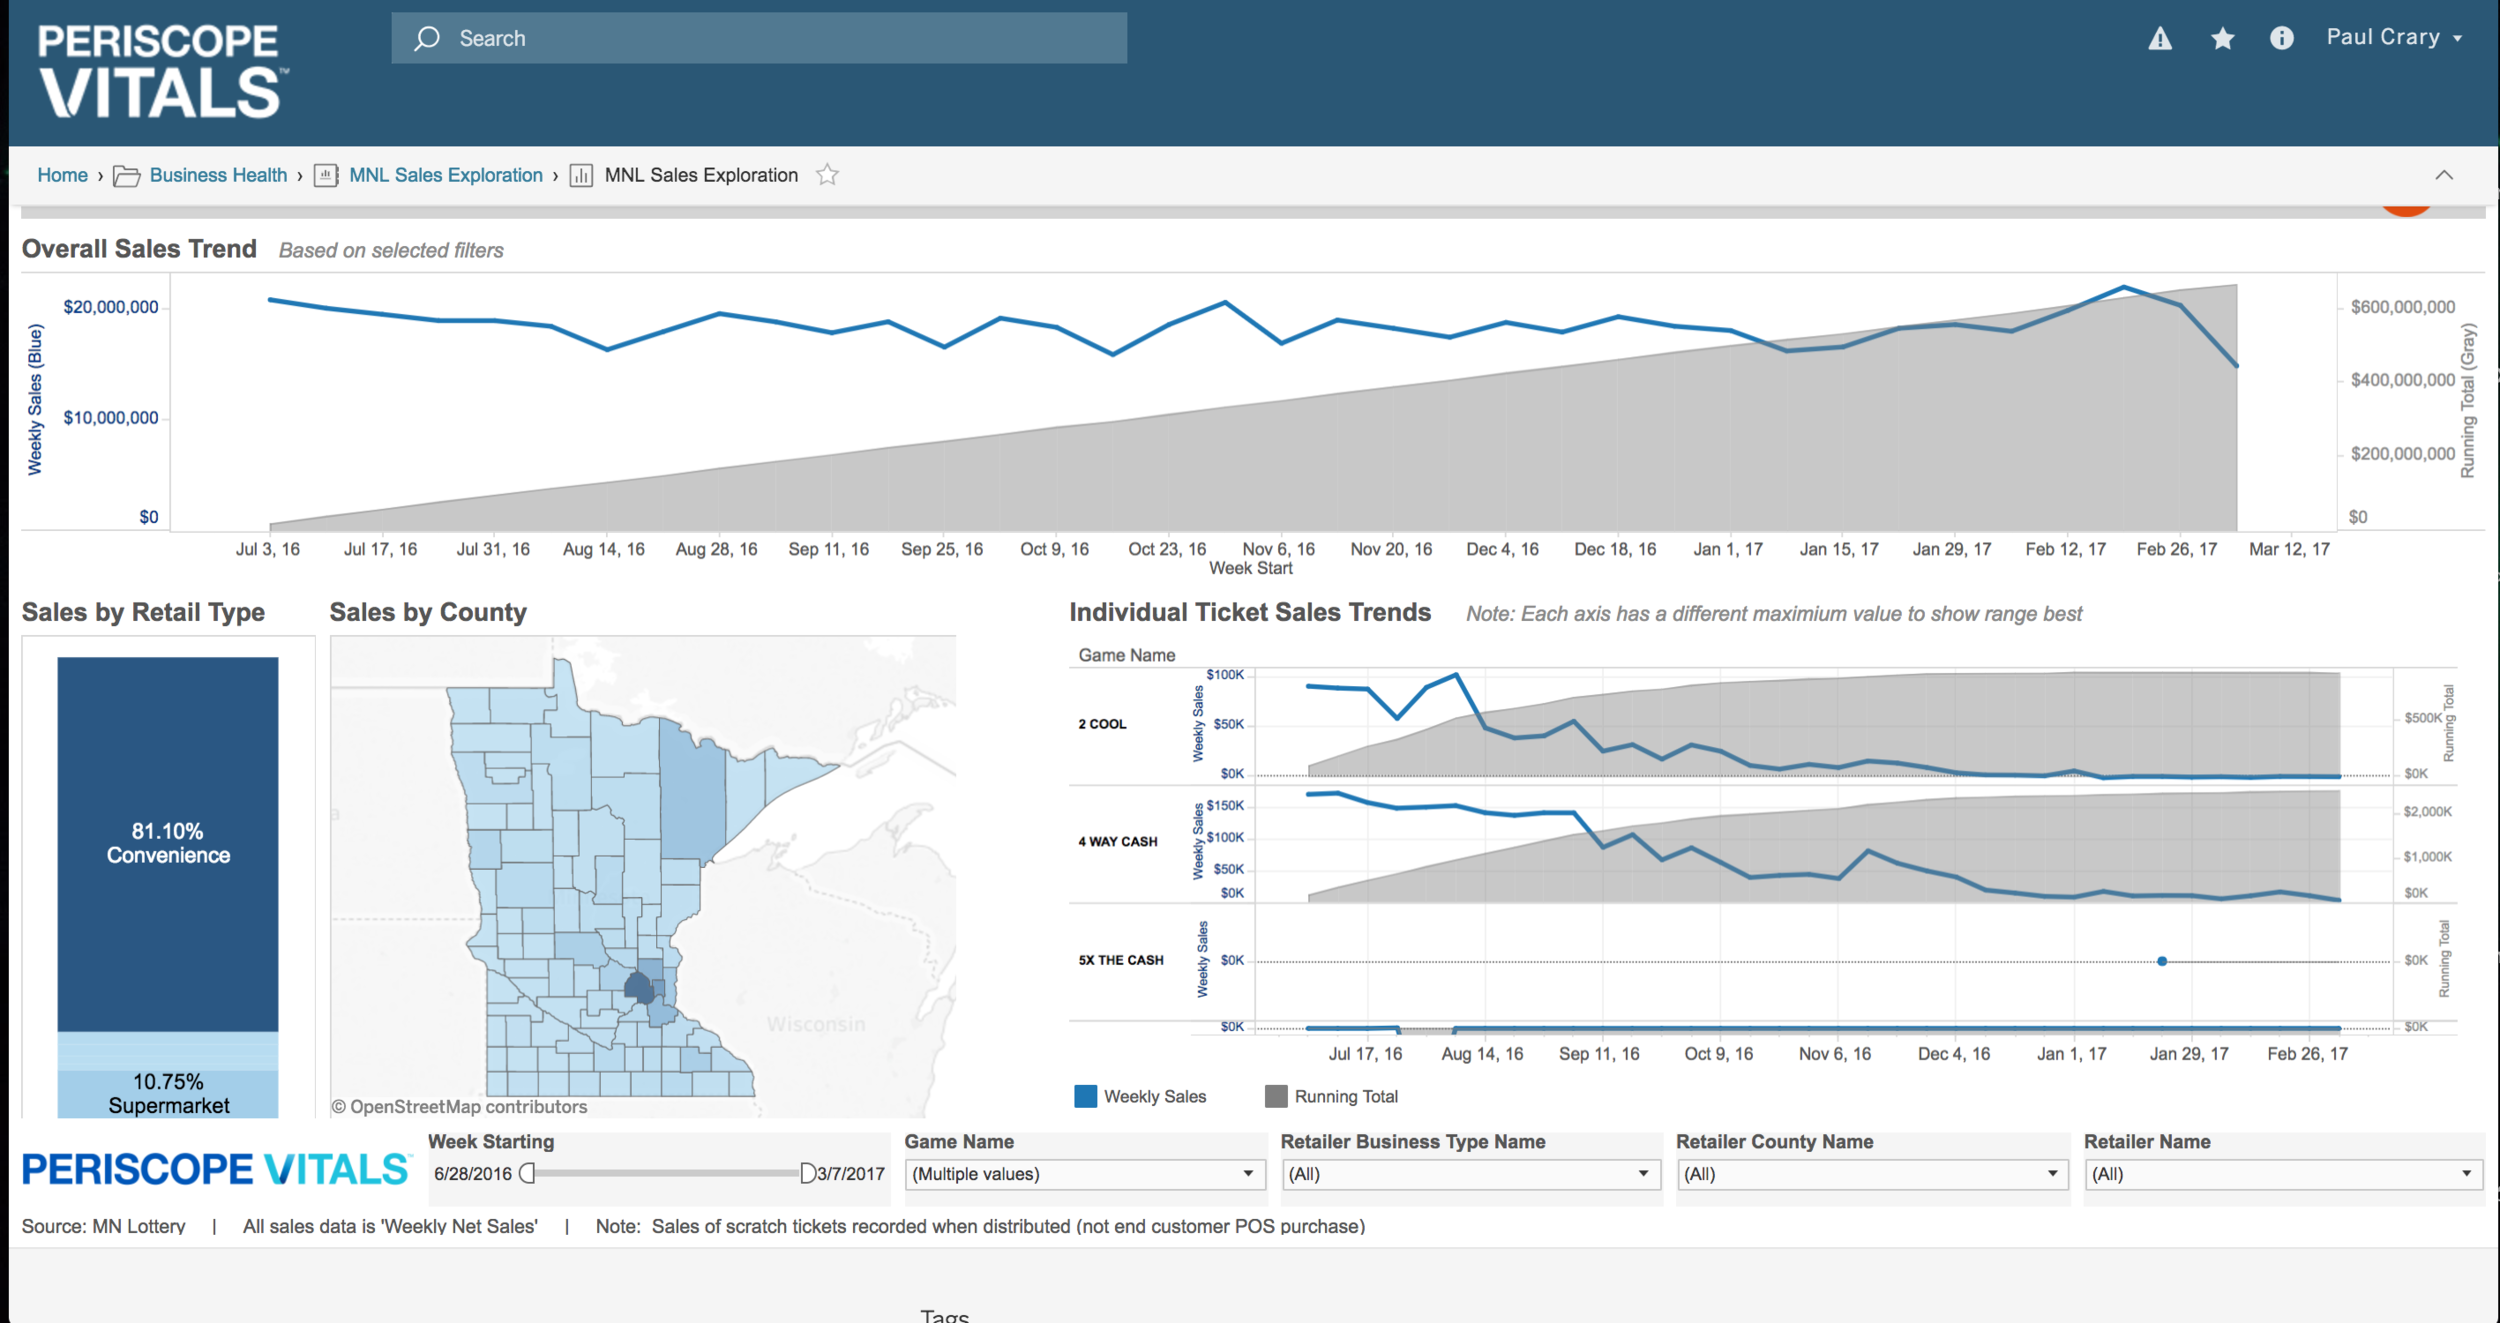The image size is (2500, 1323).
Task: Focus the Search input field
Action: (759, 38)
